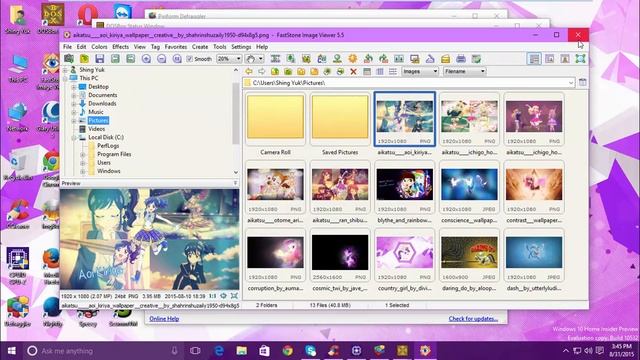640x360 pixels.
Task: Click the address bar path field
Action: [x=409, y=83]
